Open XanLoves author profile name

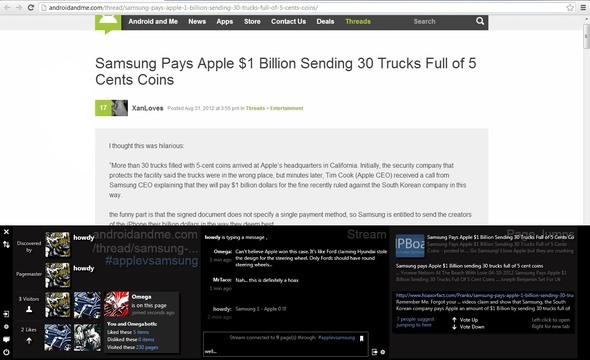pos(148,108)
